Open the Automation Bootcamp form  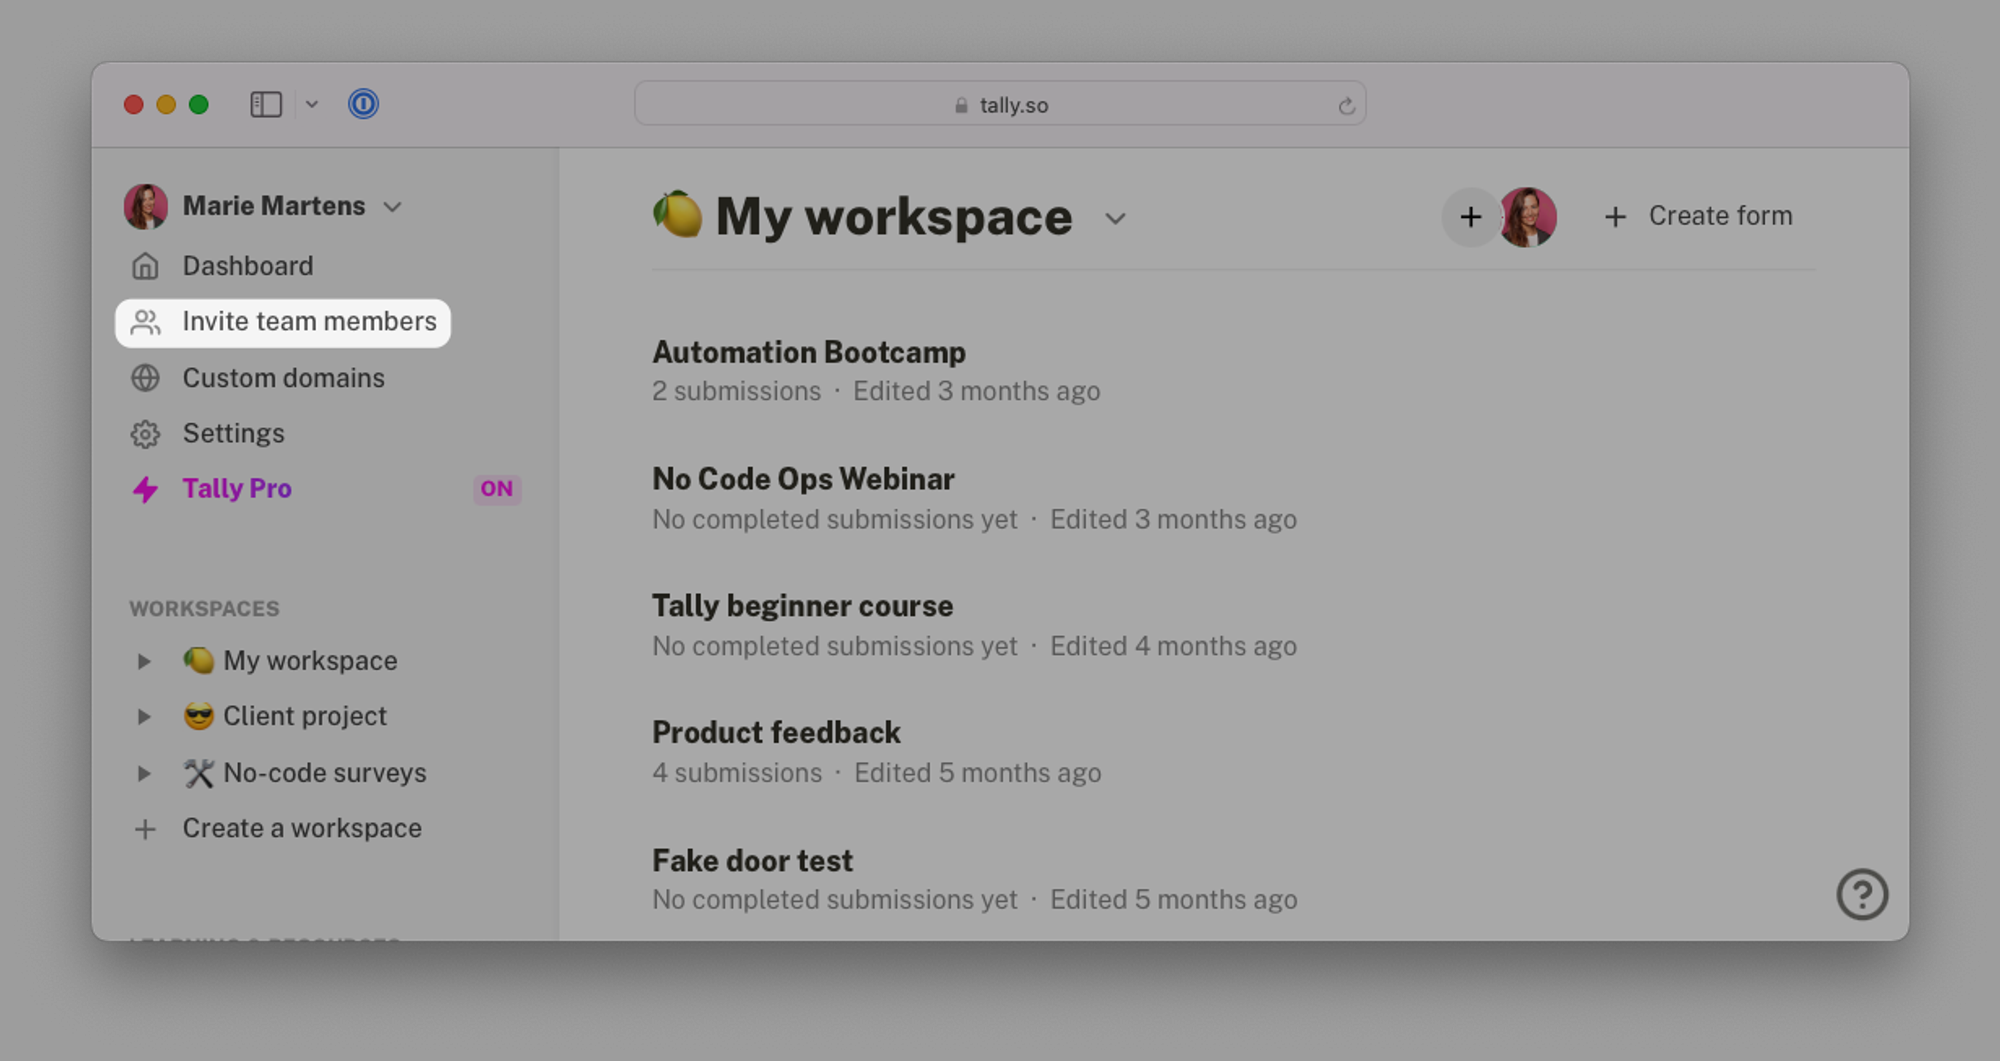(x=808, y=352)
